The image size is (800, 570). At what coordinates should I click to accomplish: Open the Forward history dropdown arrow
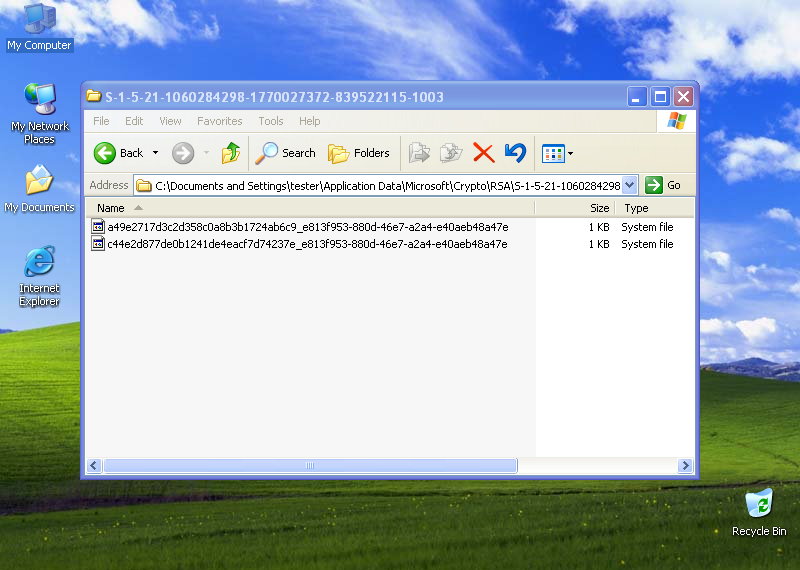[206, 153]
